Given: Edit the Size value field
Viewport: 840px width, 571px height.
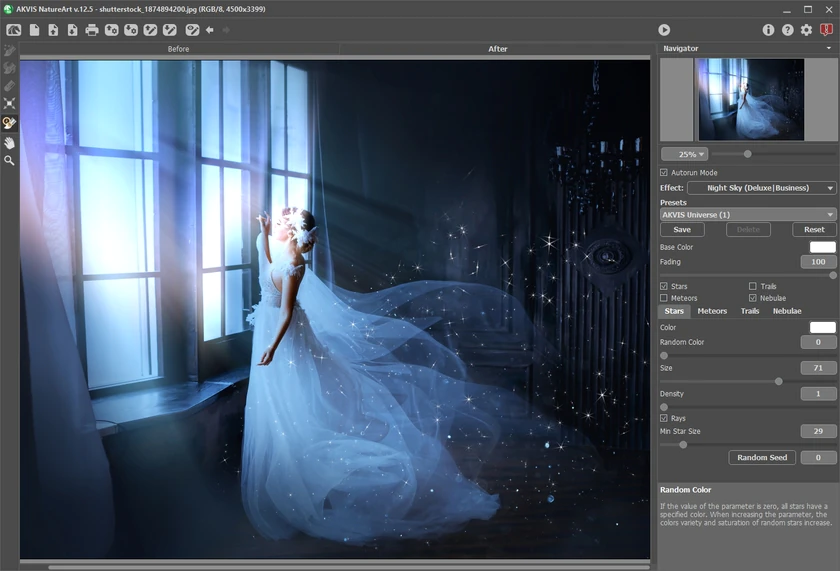Looking at the screenshot, I should [x=818, y=368].
